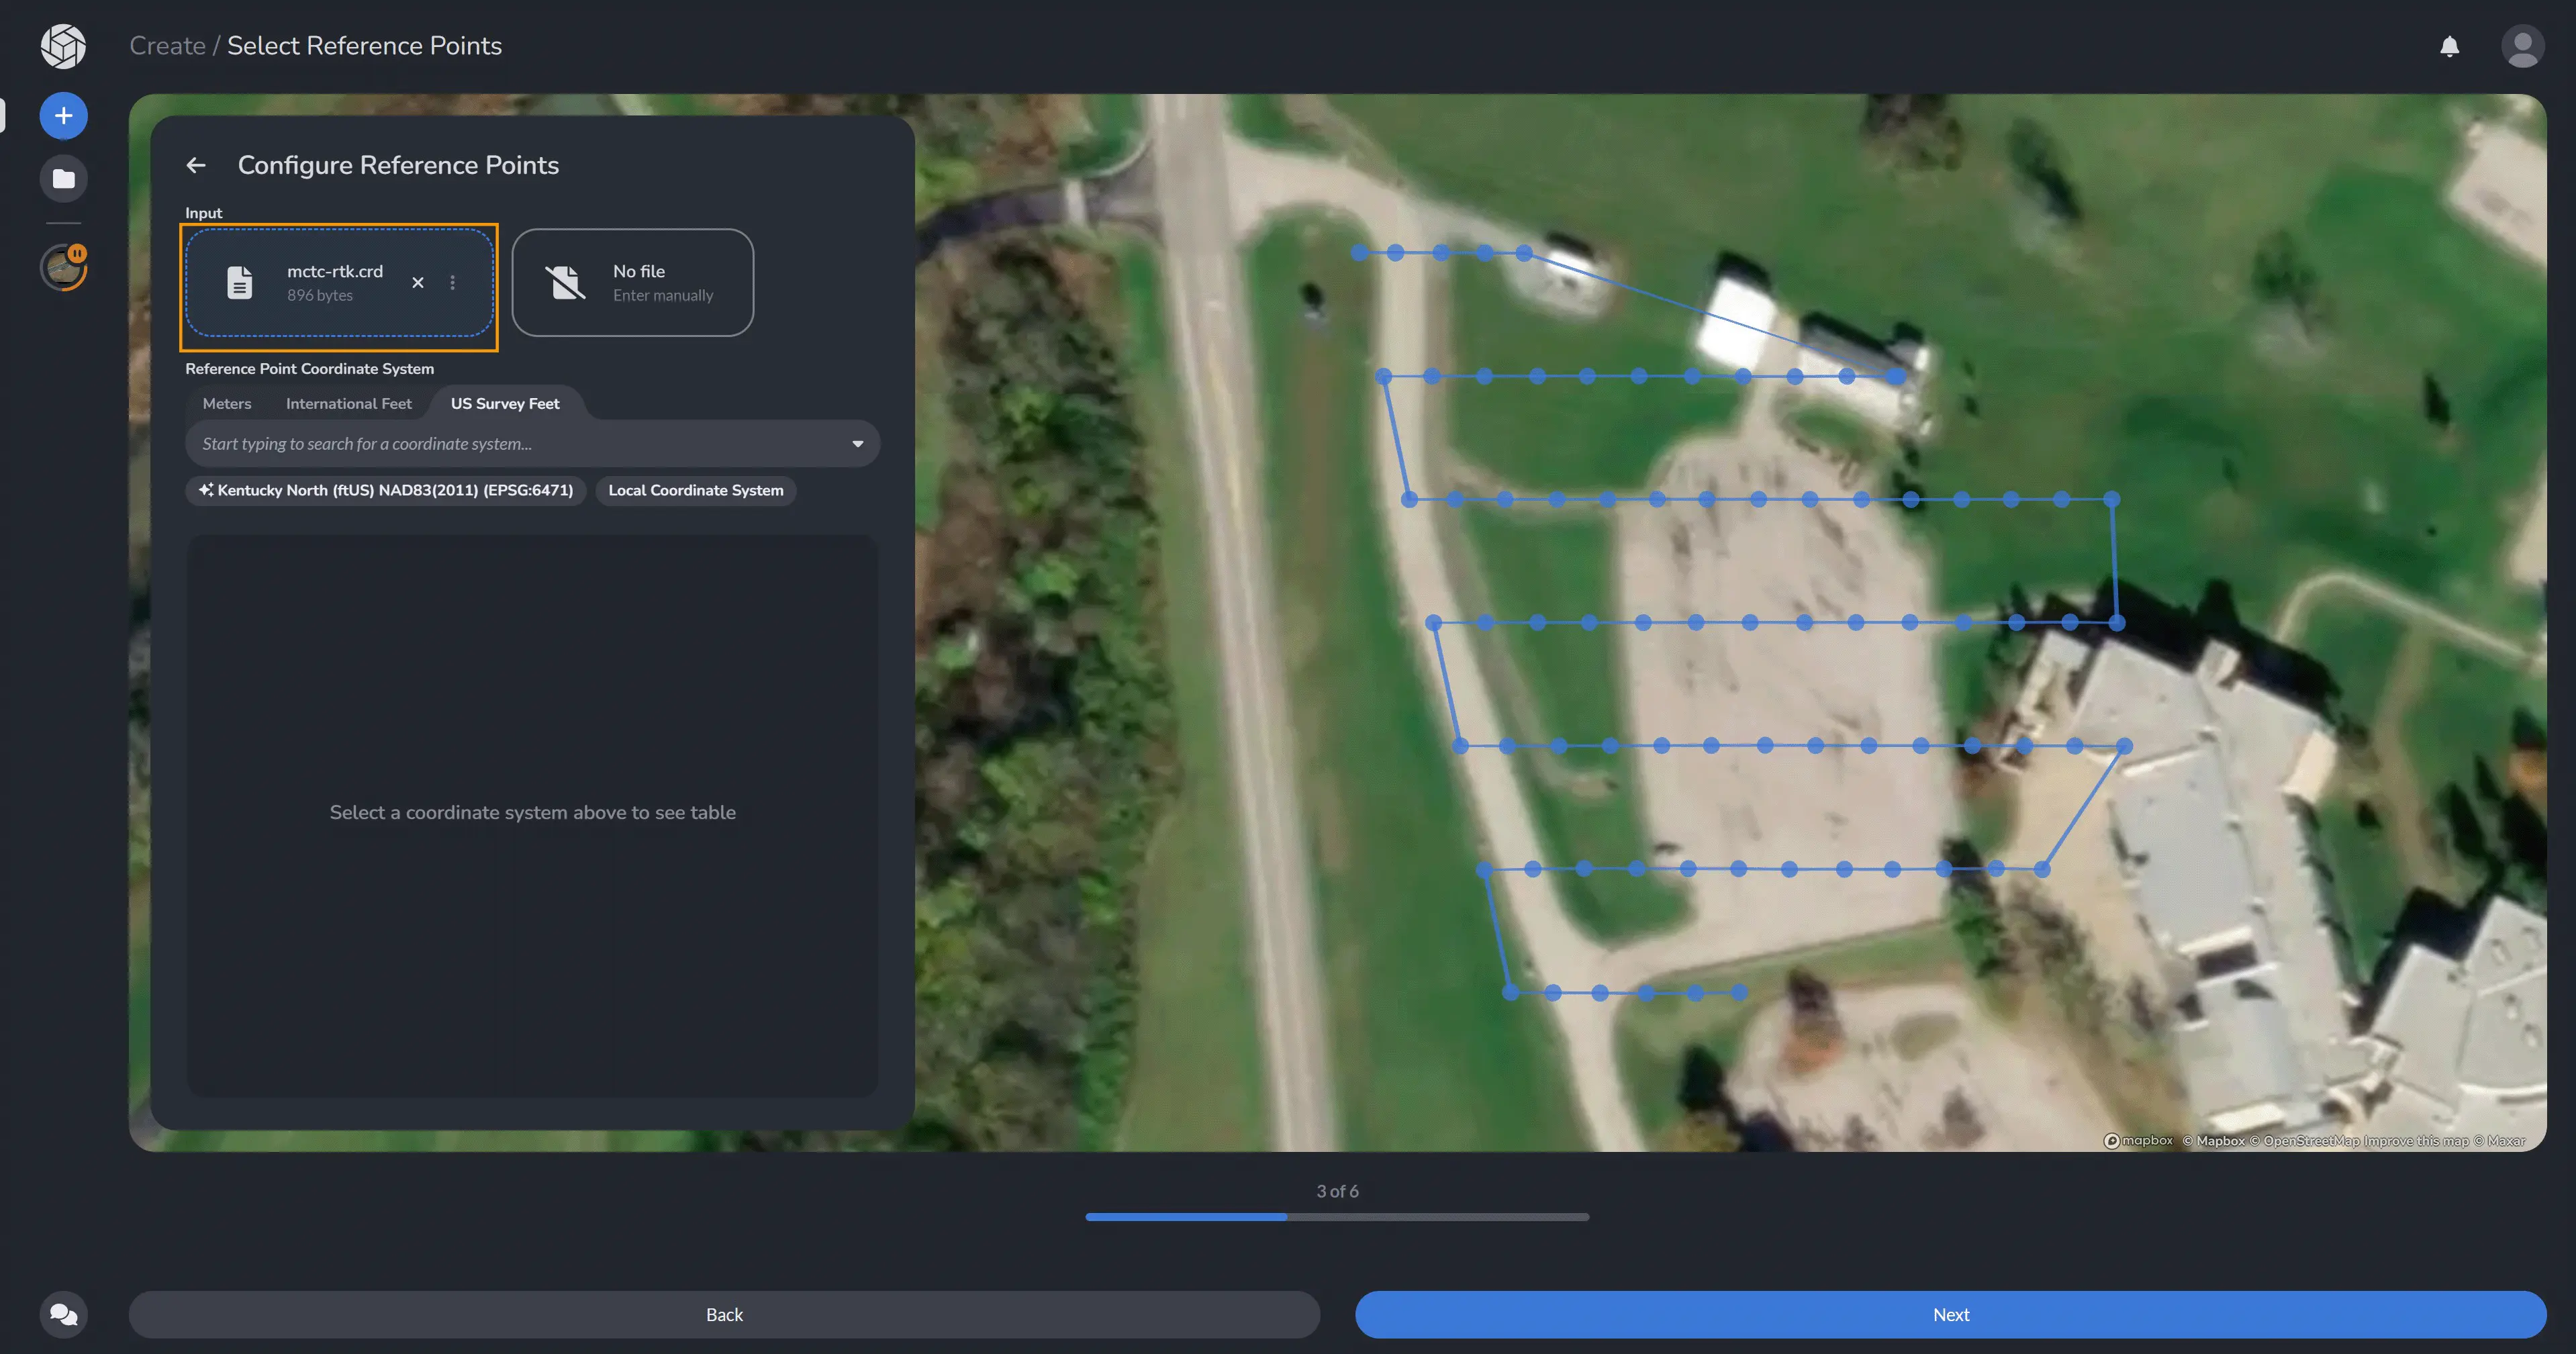Image resolution: width=2576 pixels, height=1354 pixels.
Task: Click the 3 of 6 progress bar
Action: click(1337, 1217)
